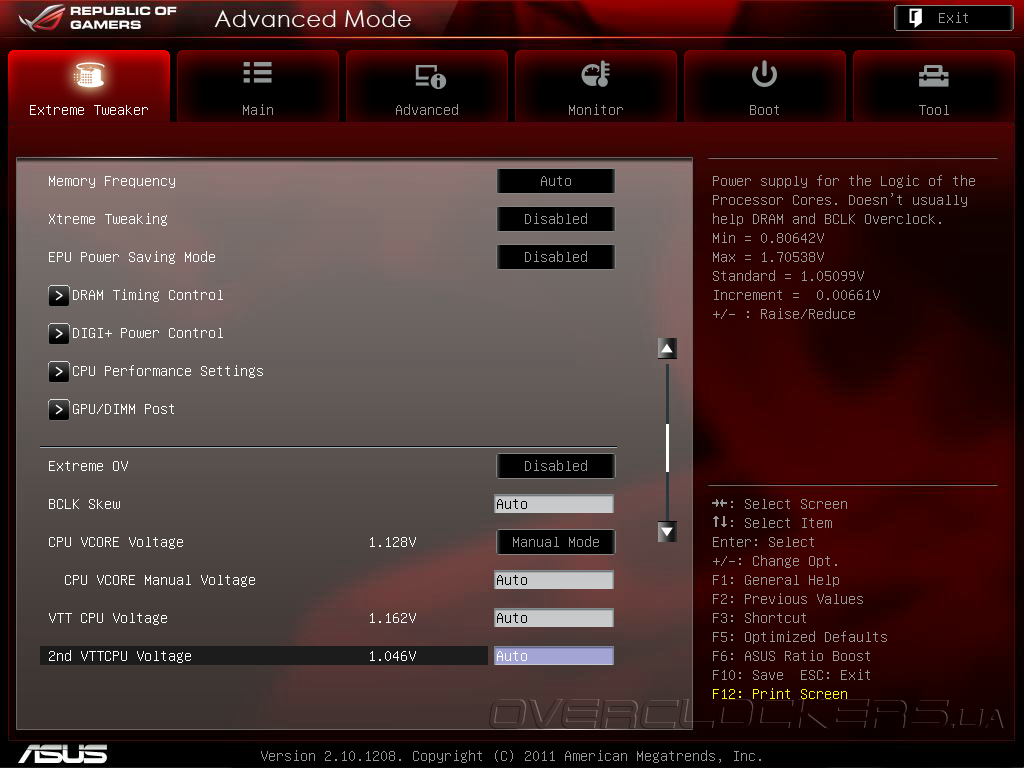The image size is (1024, 768).
Task: Click the Boot tab power icon
Action: click(764, 74)
